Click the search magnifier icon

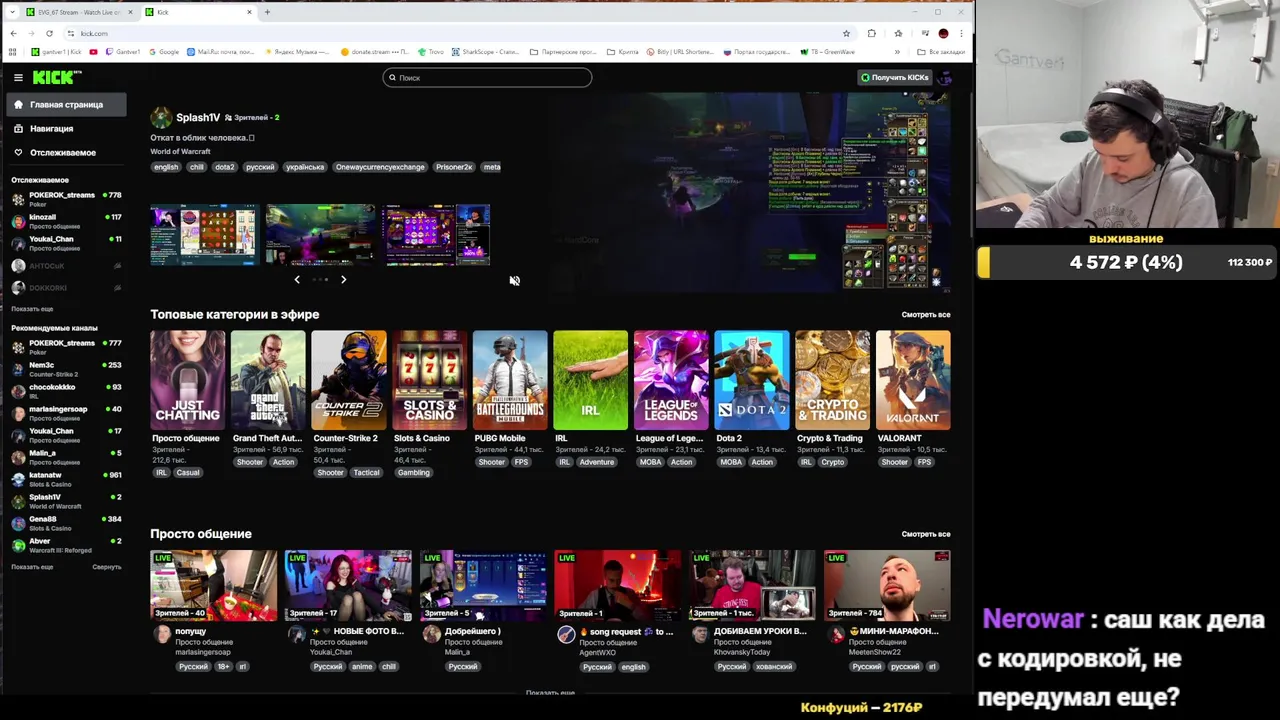pos(392,77)
